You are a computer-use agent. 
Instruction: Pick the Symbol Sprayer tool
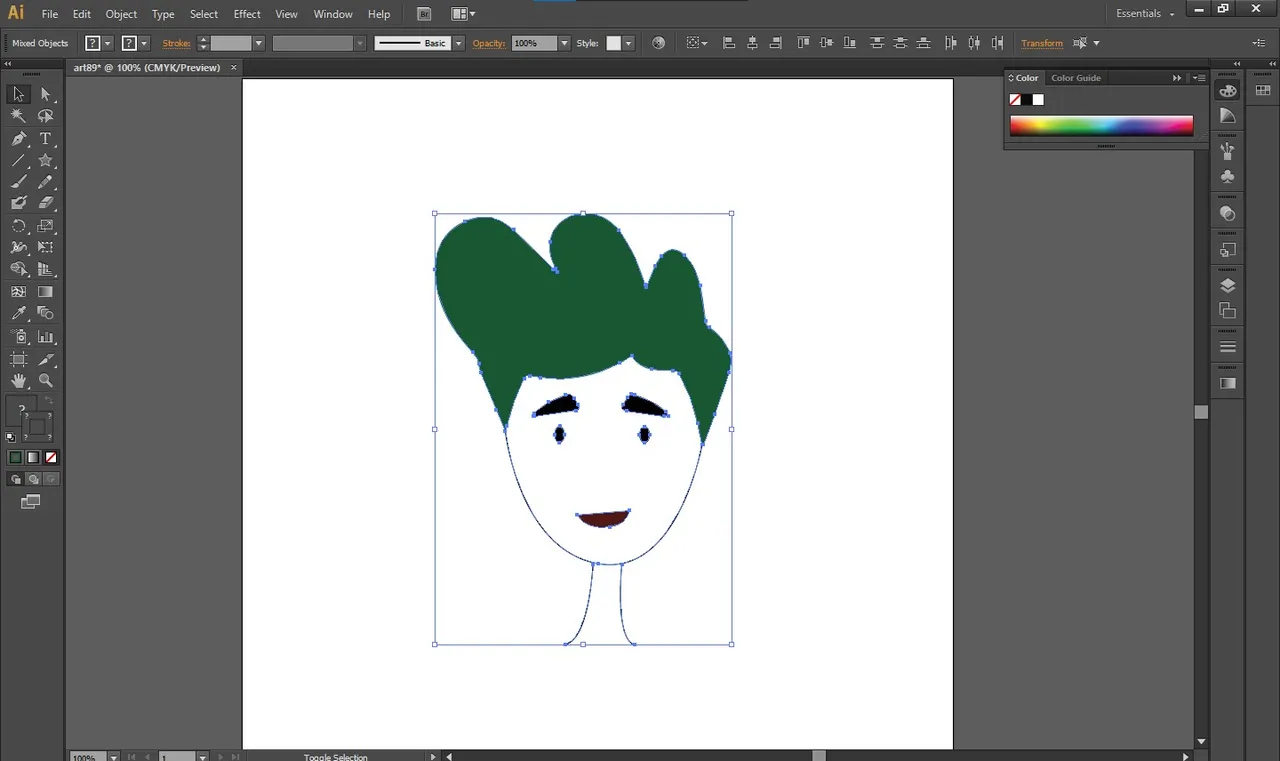pyautogui.click(x=18, y=337)
